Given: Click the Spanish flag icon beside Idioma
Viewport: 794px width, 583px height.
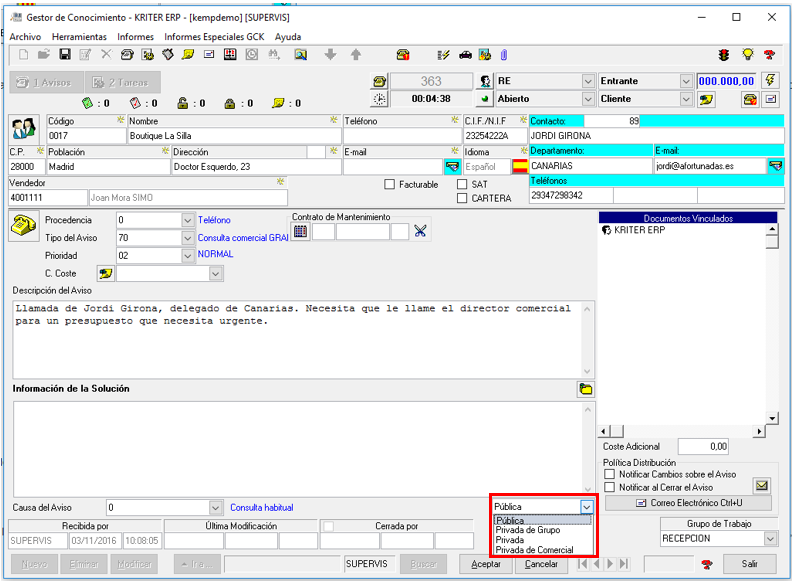Looking at the screenshot, I should [x=520, y=166].
